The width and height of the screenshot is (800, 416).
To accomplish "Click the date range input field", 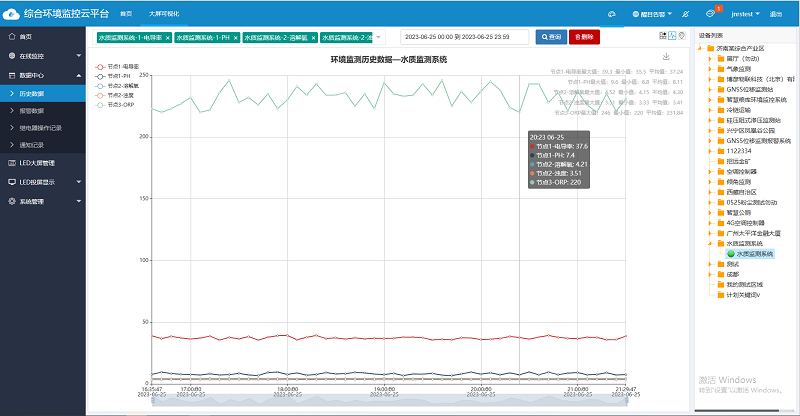I will coord(468,37).
